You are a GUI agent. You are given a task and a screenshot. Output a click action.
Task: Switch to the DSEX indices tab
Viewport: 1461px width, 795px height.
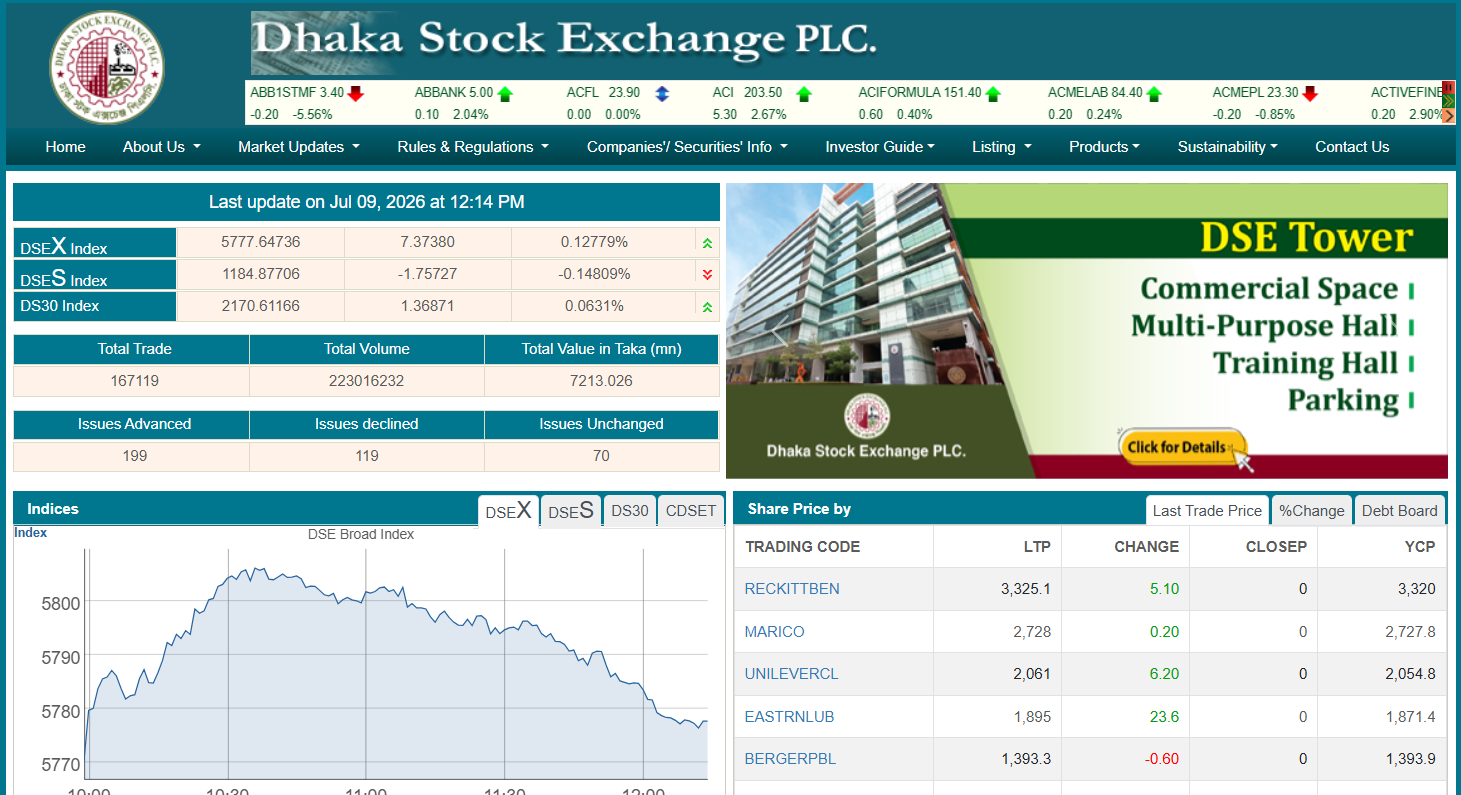tap(508, 510)
